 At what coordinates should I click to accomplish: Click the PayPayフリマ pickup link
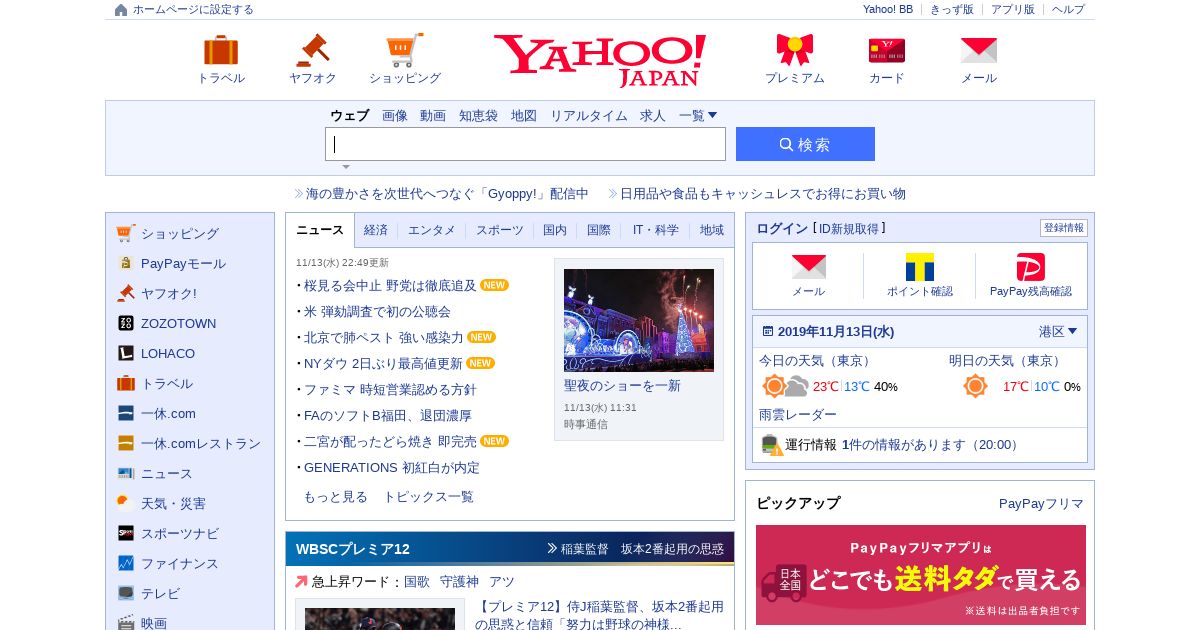click(1041, 503)
